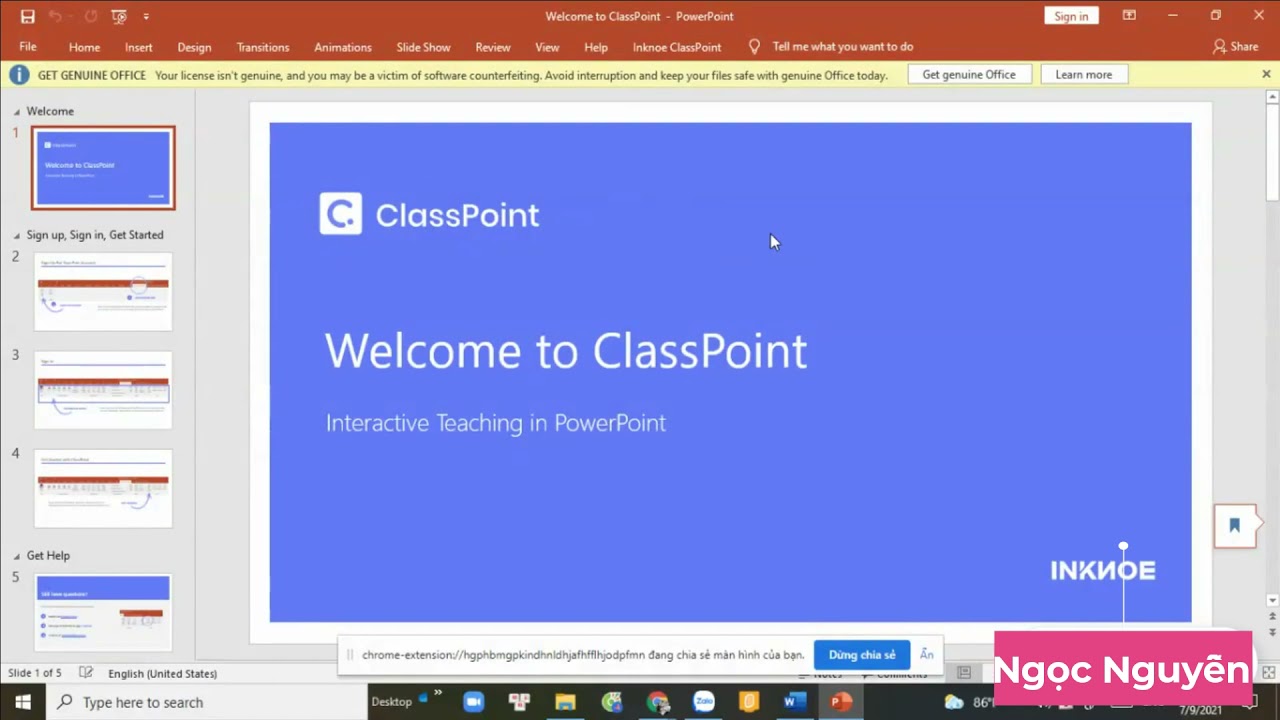Collapse the Get Help section
This screenshot has height=720, width=1280.
coord(16,556)
